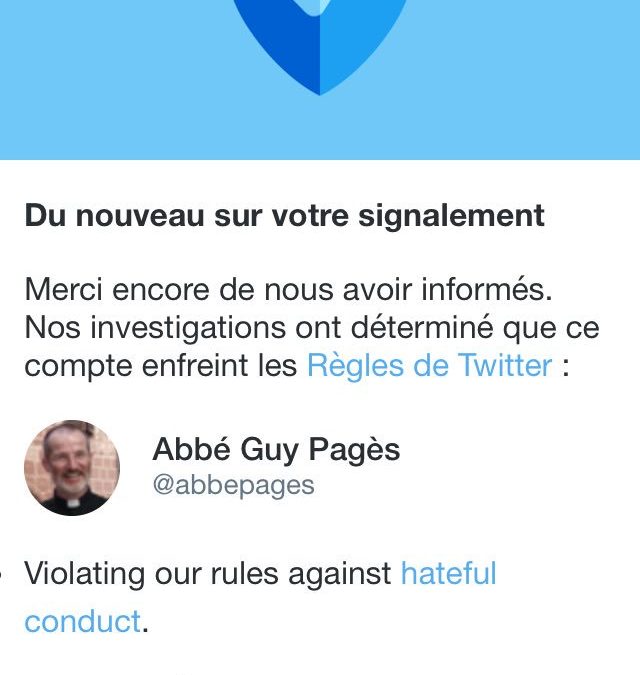Screen dimensions: 640x675
Task: Open the Règles de Twitter link
Action: click(430, 365)
